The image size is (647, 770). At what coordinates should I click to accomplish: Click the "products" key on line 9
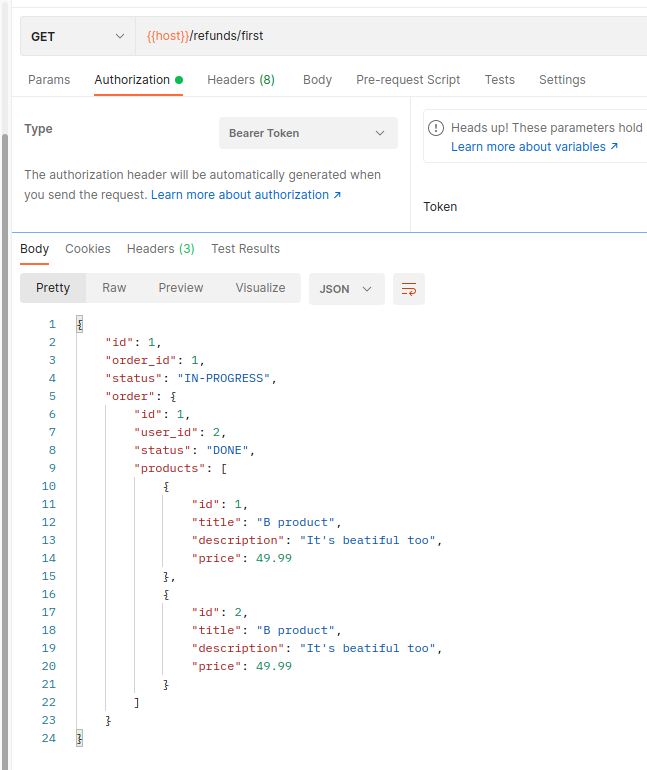click(170, 468)
